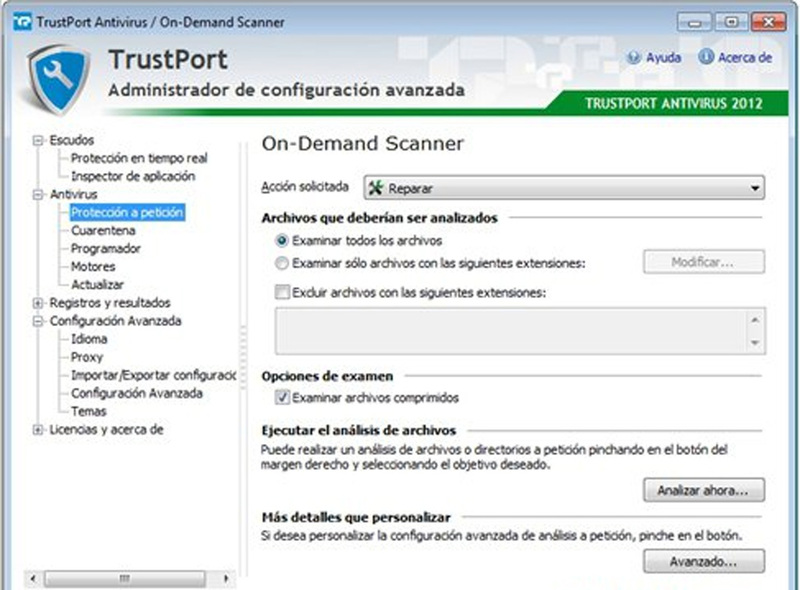Image resolution: width=800 pixels, height=590 pixels.
Task: Maximize the TrustPort window
Action: pyautogui.click(x=731, y=22)
